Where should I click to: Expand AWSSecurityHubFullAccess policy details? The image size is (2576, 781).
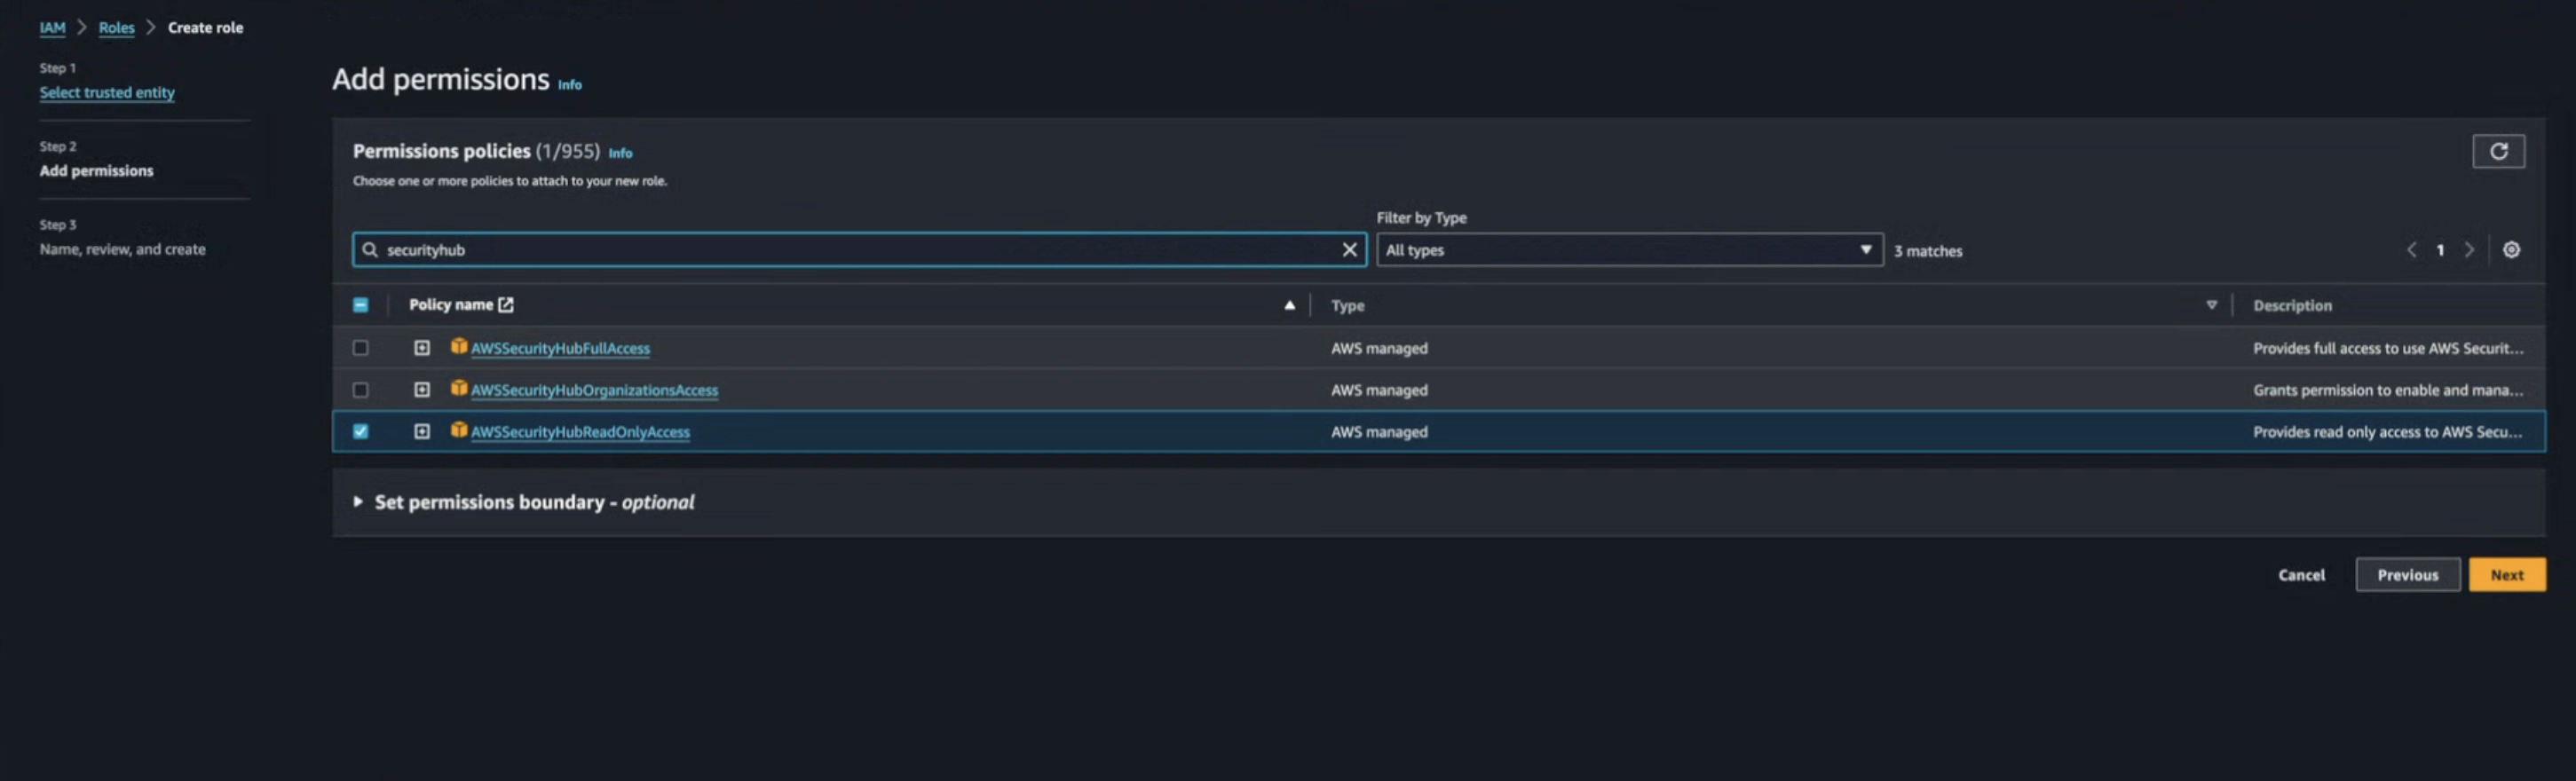pyautogui.click(x=422, y=348)
